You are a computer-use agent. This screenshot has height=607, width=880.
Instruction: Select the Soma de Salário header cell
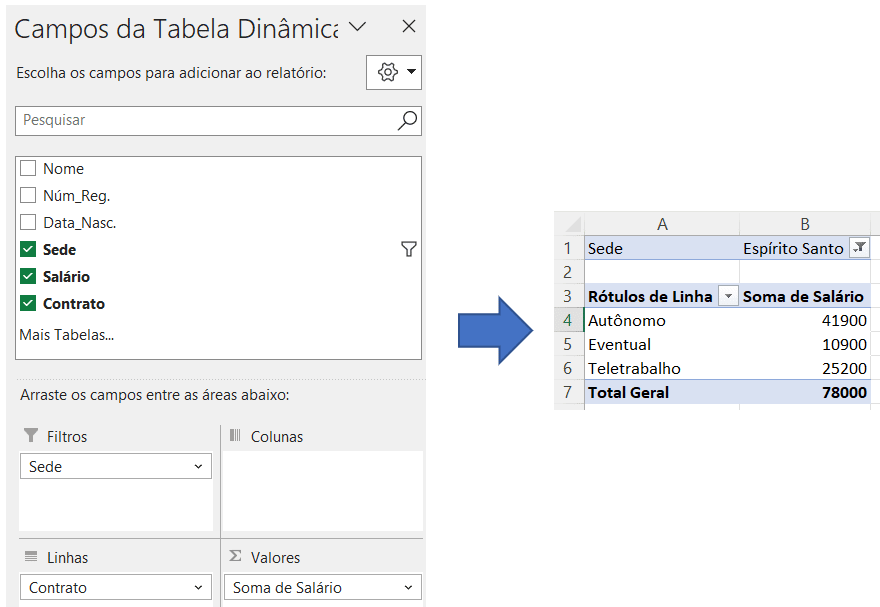tap(805, 296)
